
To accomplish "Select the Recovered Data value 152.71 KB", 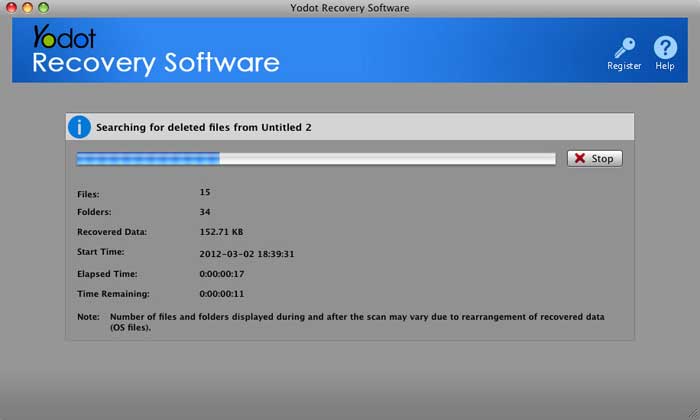I will click(x=221, y=232).
